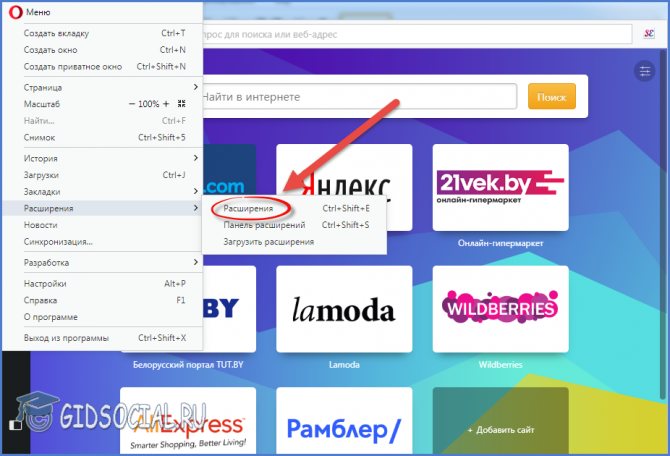The image size is (670, 456).
Task: Click the Lamoda caption under tile
Action: (344, 365)
